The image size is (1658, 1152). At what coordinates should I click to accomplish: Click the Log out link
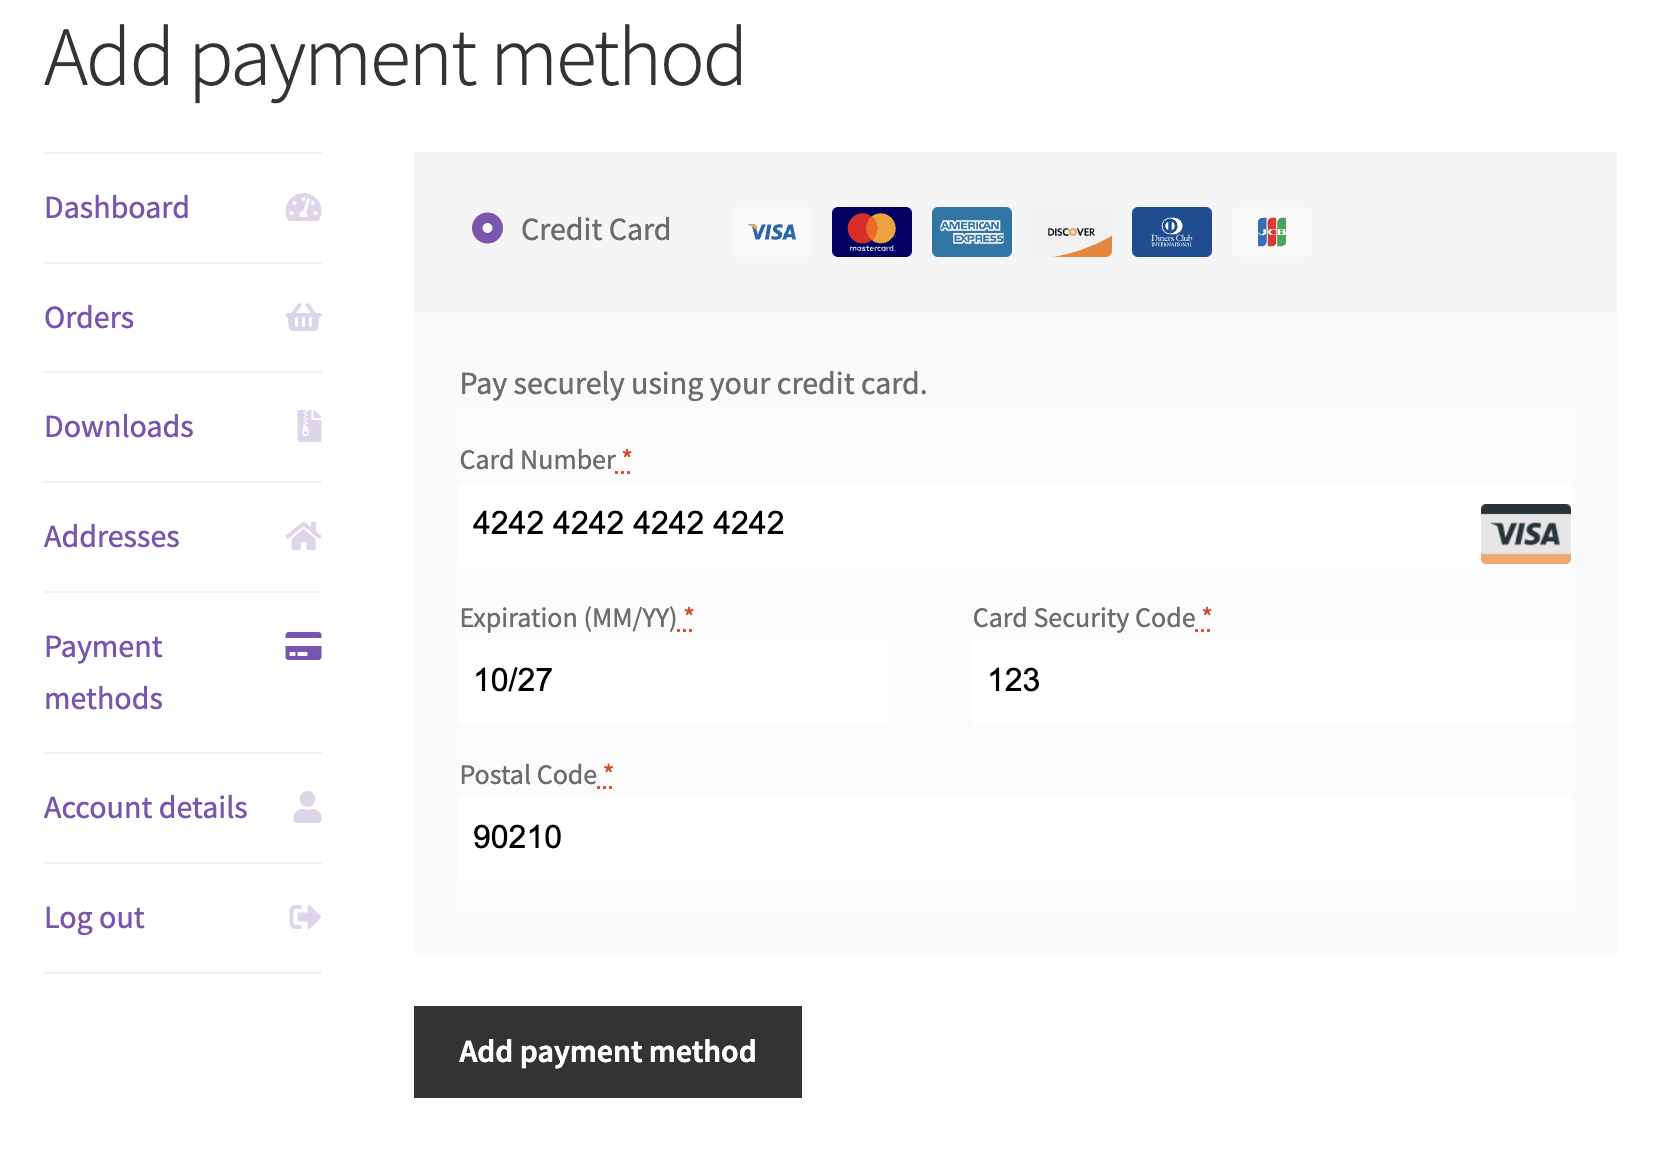[94, 917]
